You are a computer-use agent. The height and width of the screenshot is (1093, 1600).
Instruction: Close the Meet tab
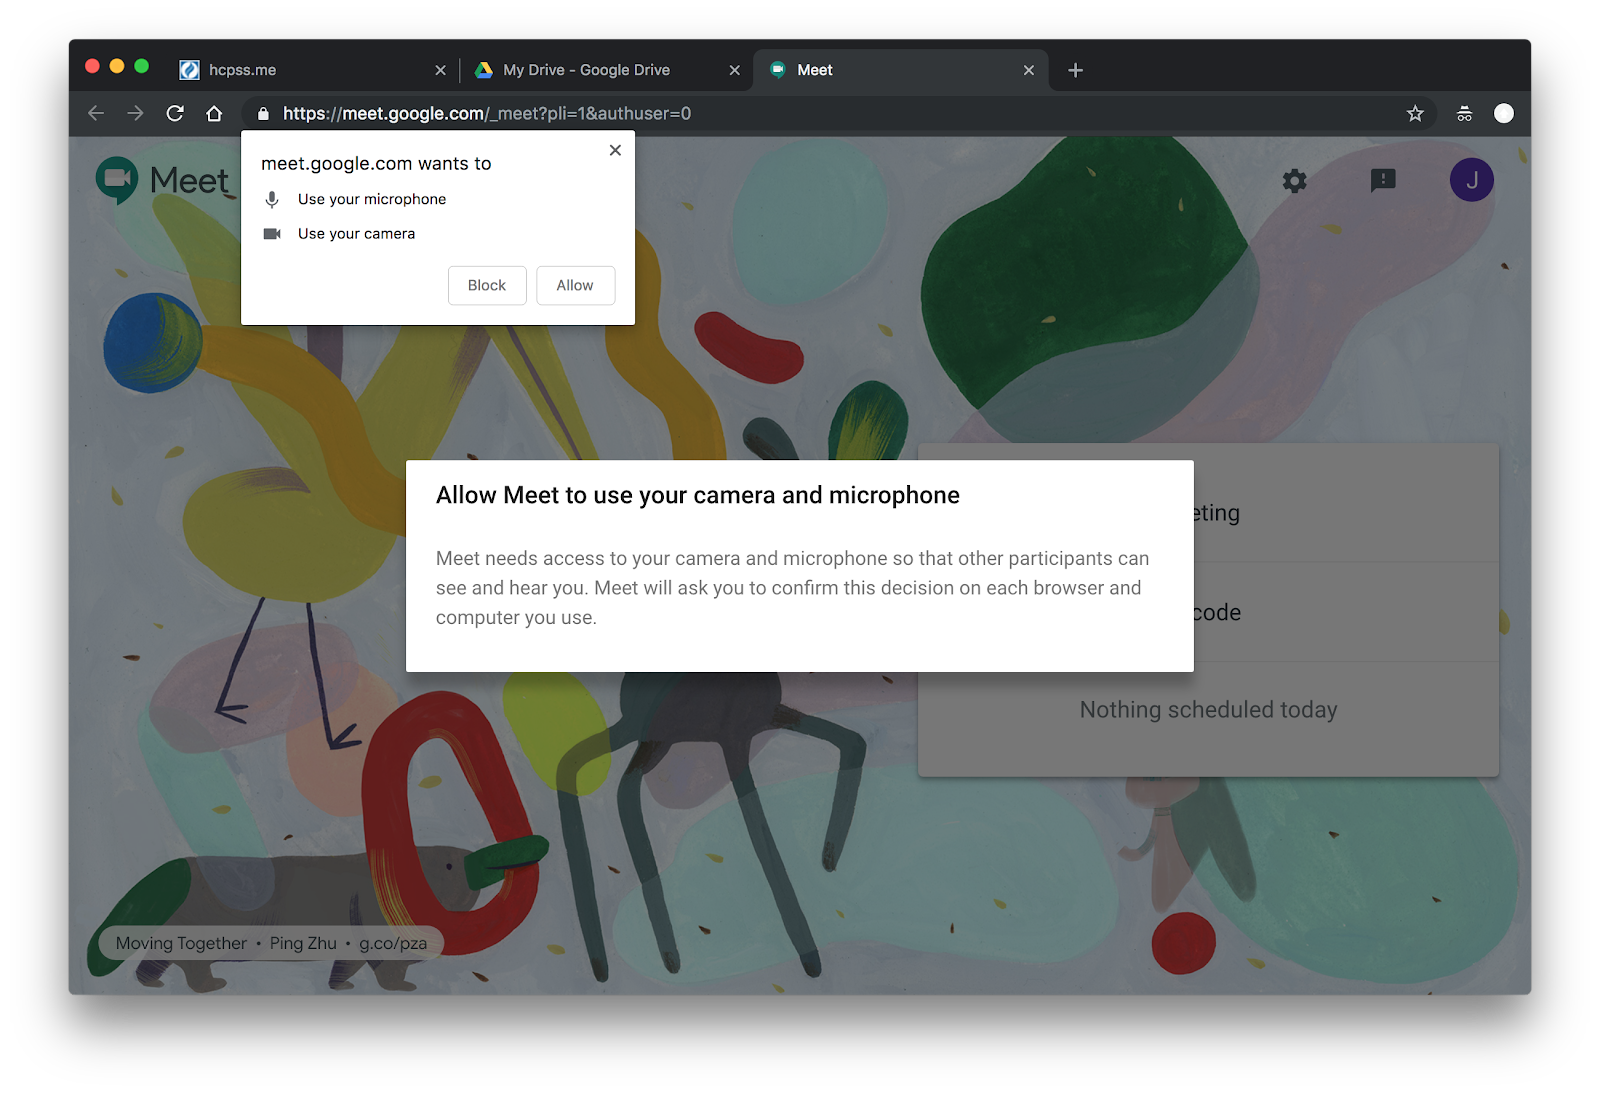1029,70
